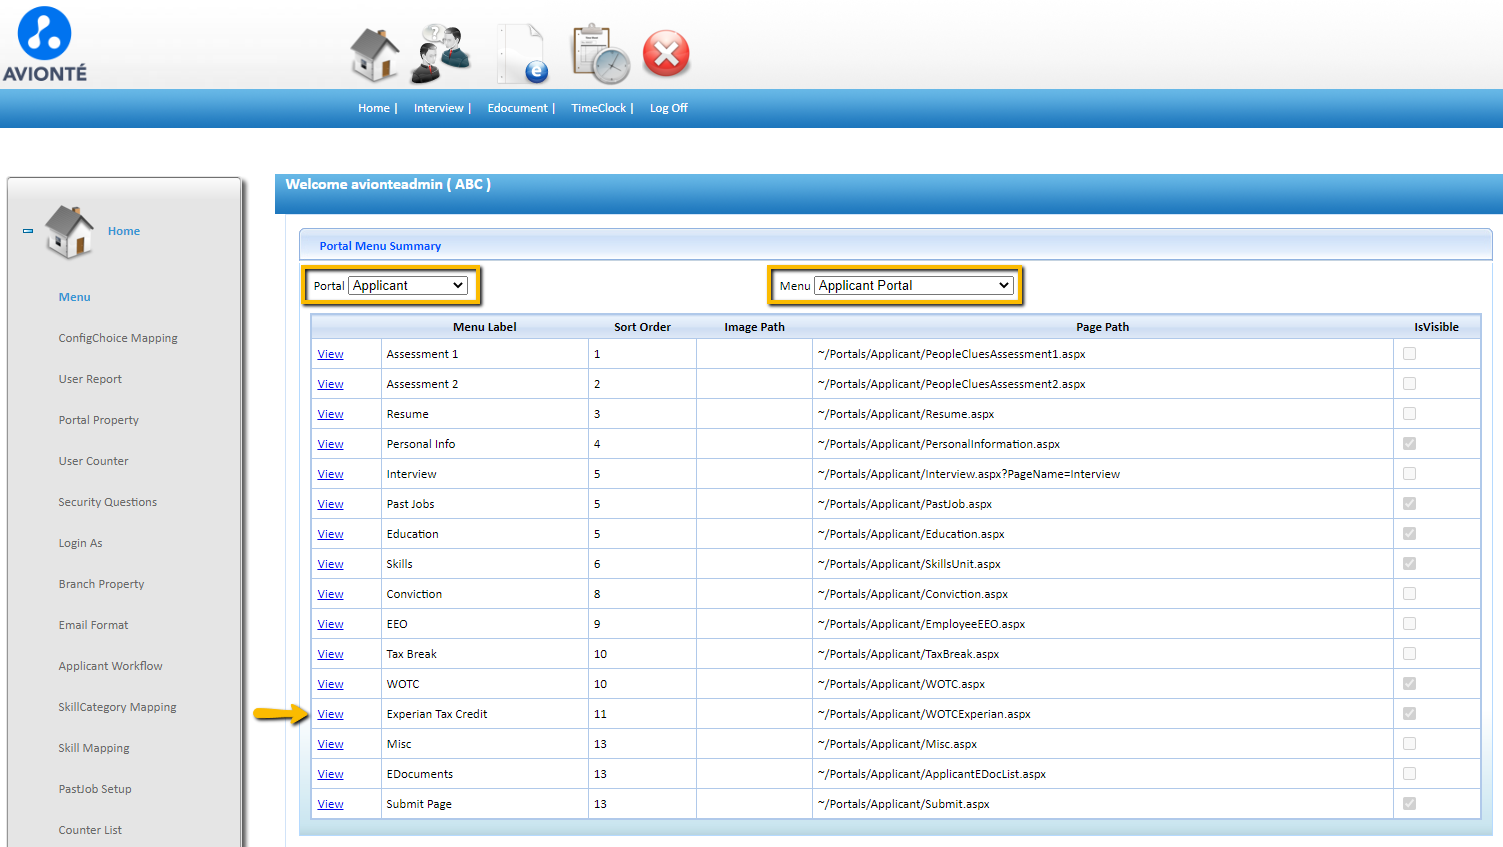Click the Menu Label column header

[485, 327]
